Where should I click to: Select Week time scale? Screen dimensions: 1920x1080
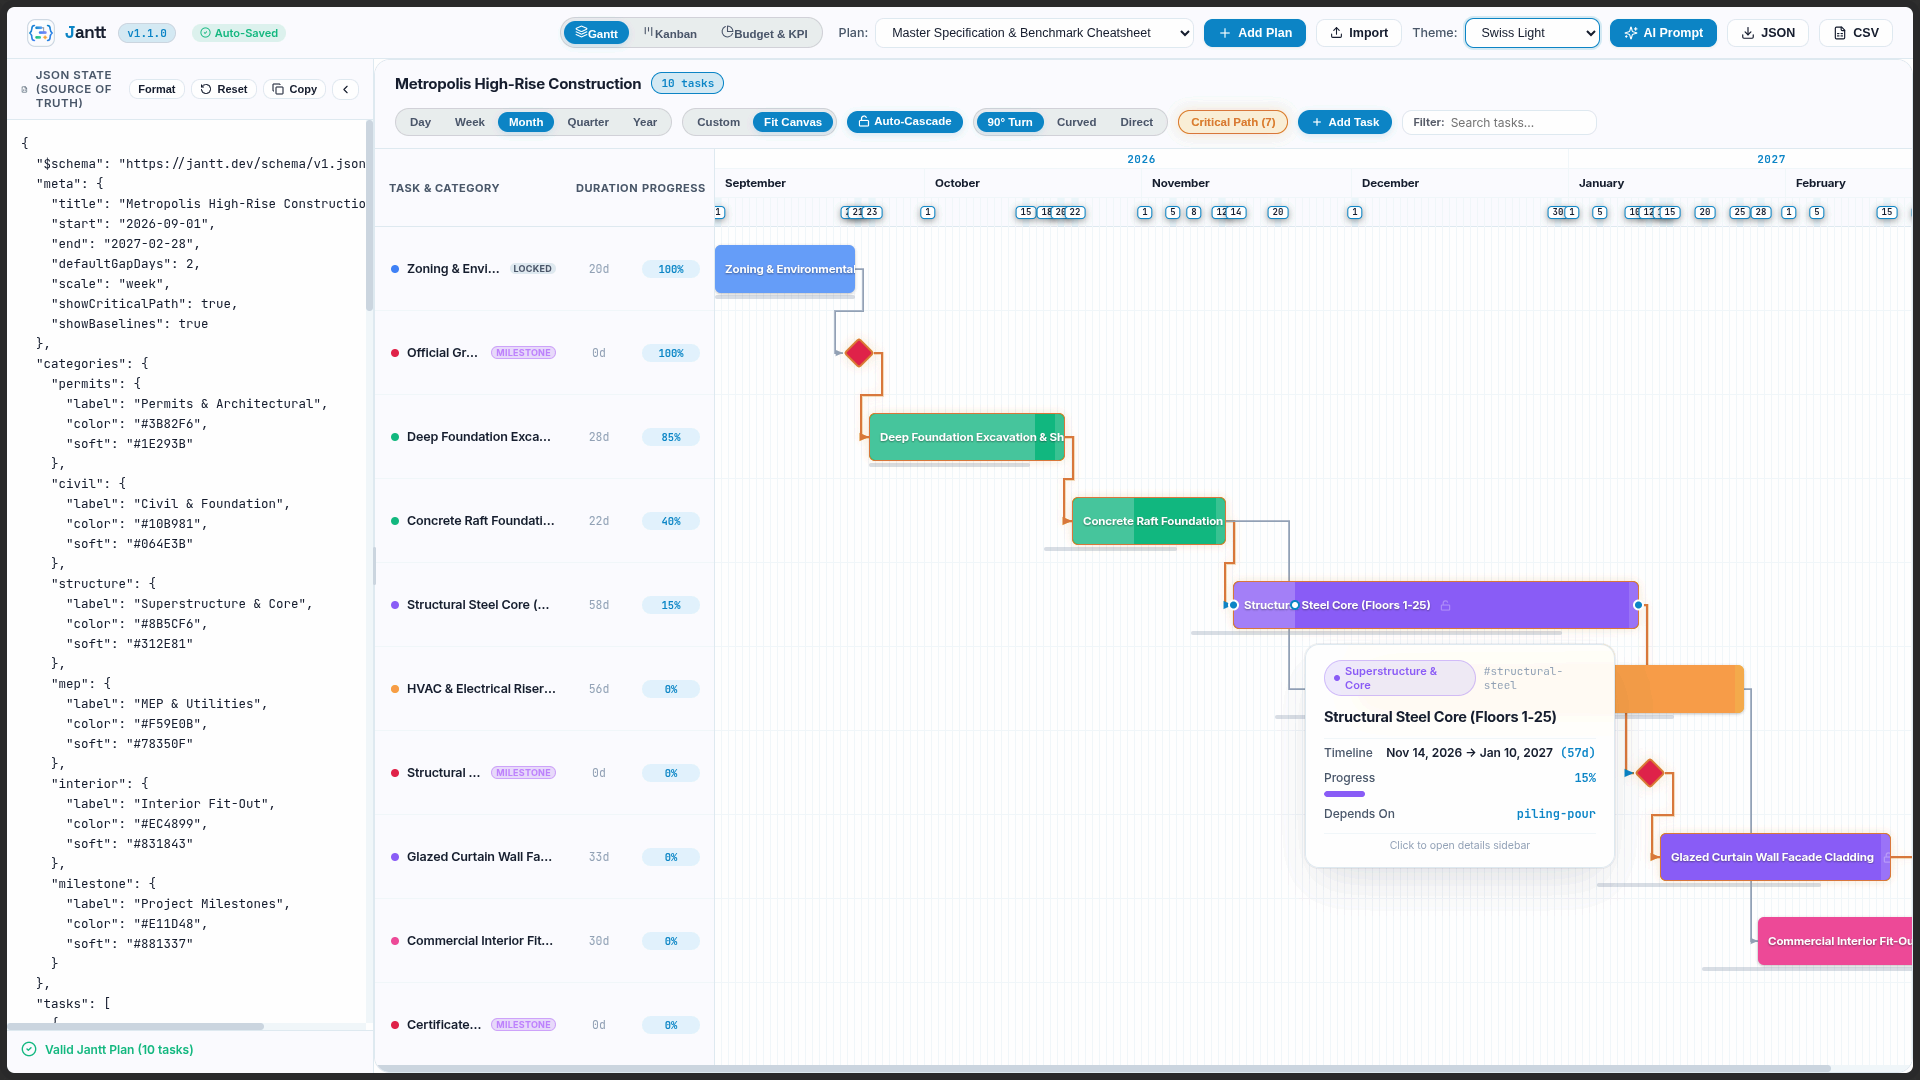pyautogui.click(x=470, y=122)
